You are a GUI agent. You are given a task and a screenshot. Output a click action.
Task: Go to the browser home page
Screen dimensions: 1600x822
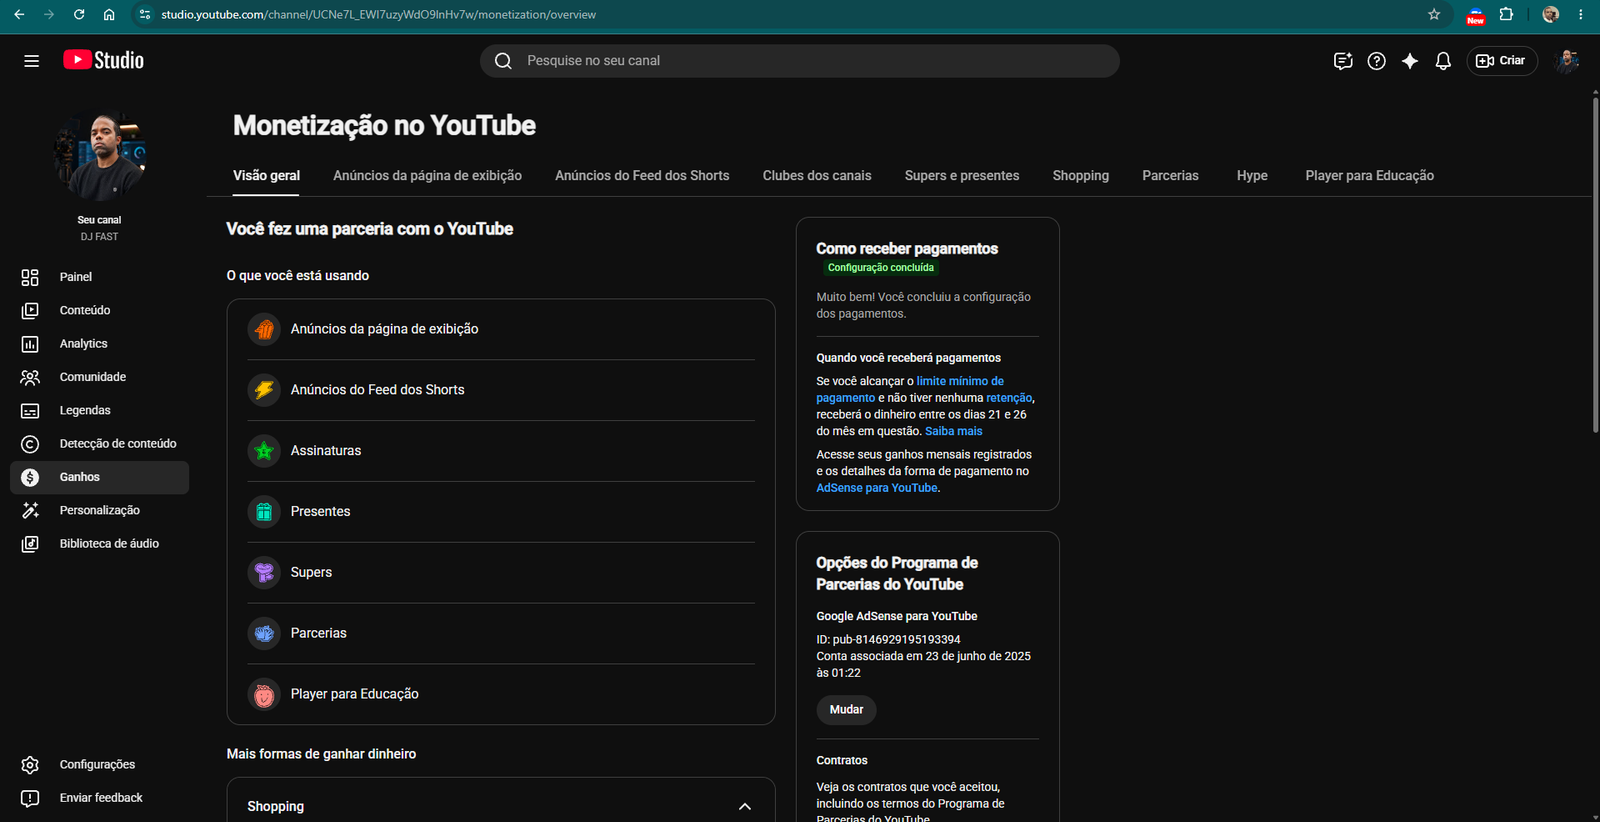[109, 15]
